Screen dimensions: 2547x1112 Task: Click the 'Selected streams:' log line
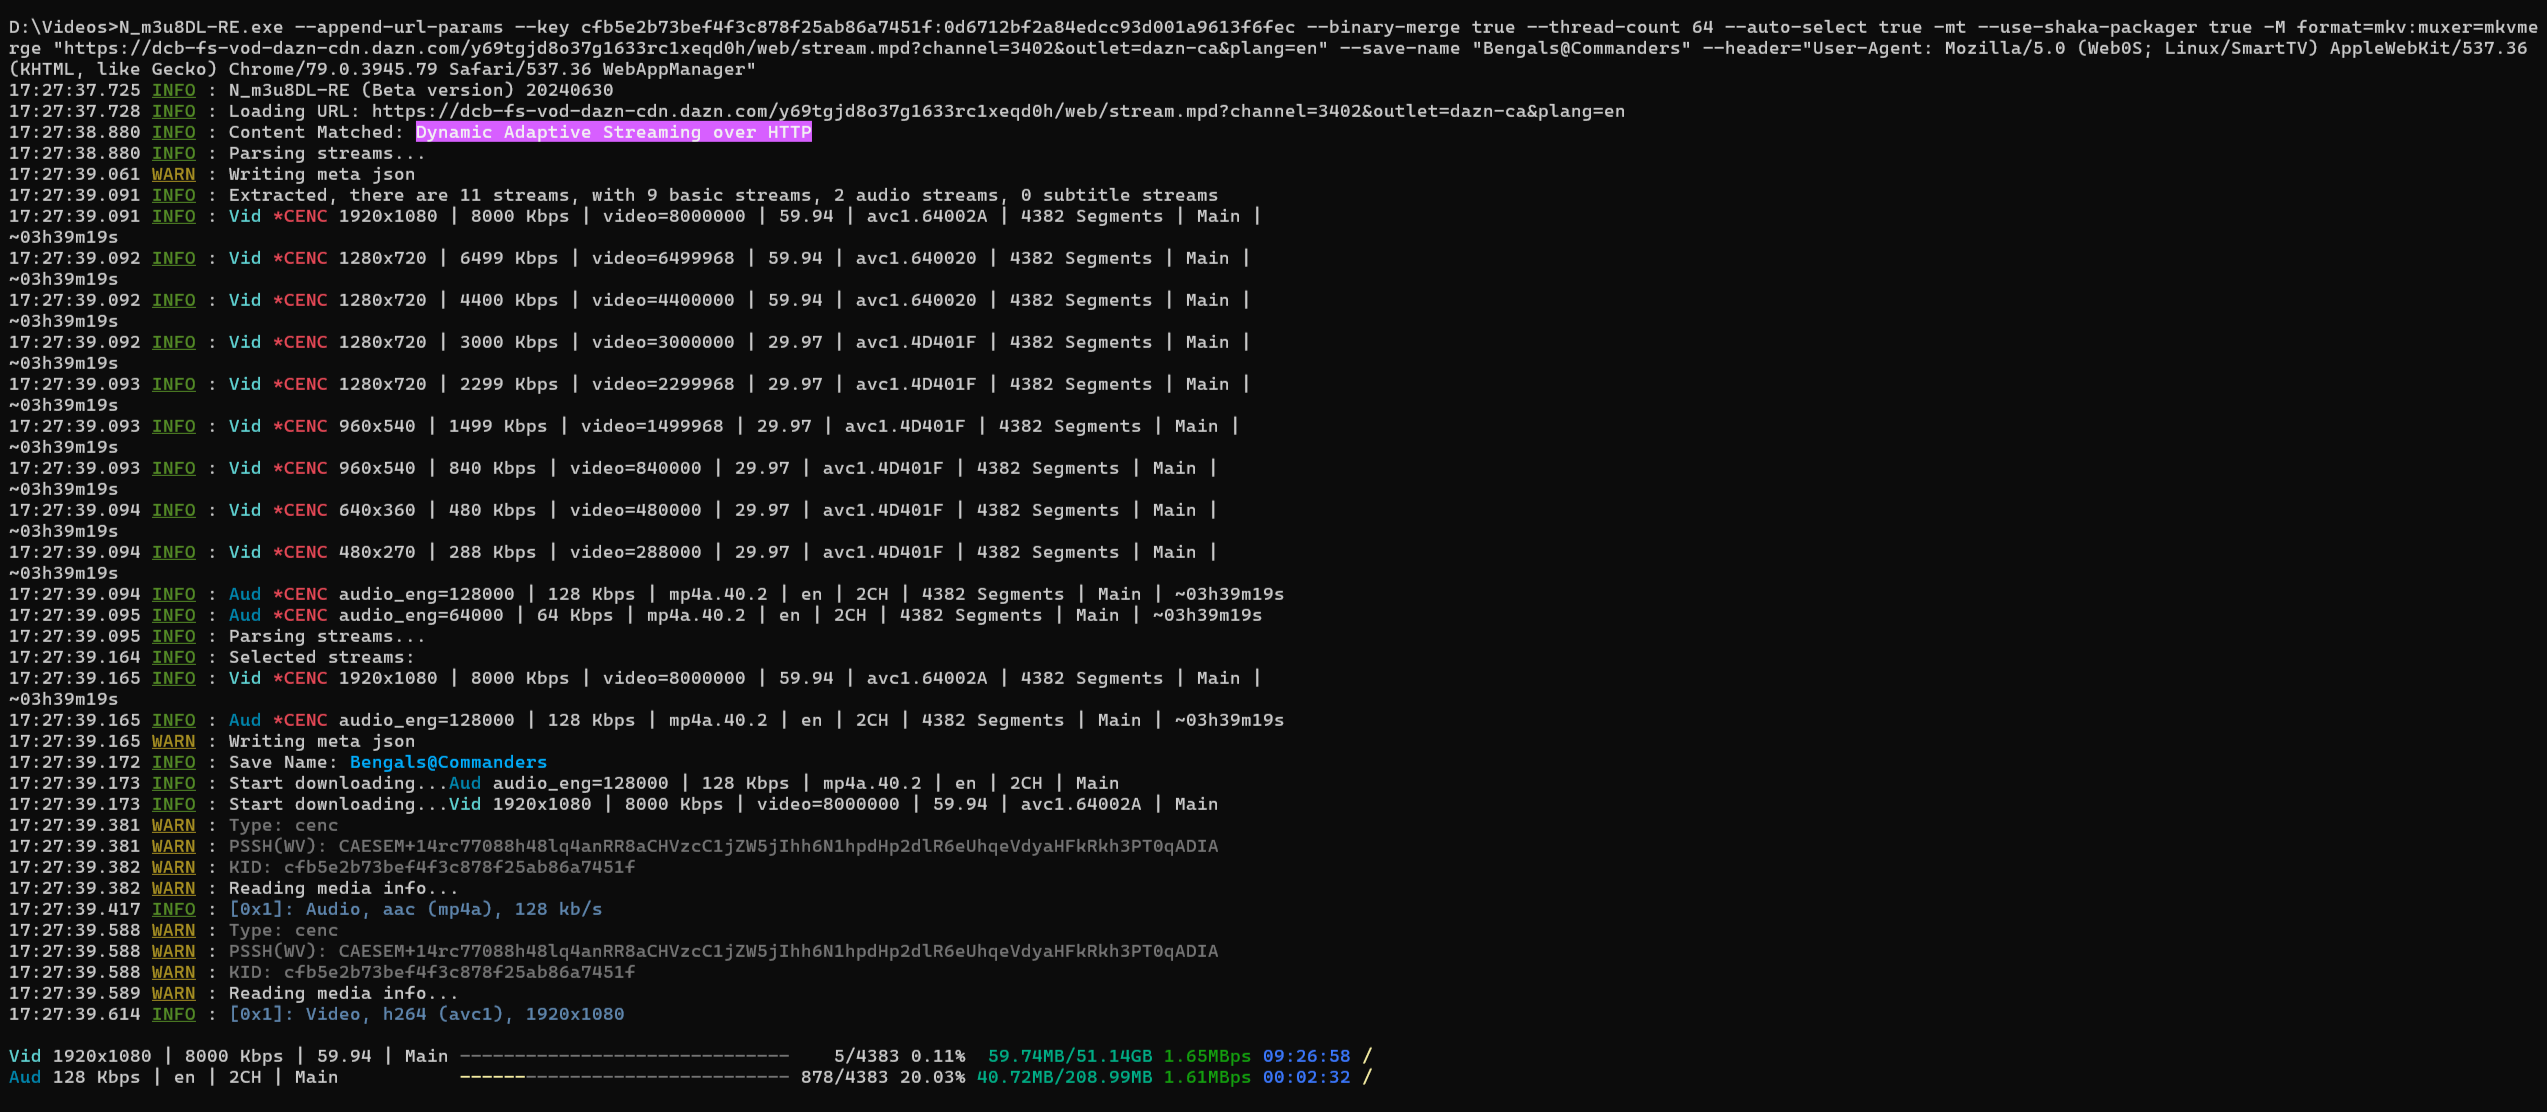(x=321, y=657)
